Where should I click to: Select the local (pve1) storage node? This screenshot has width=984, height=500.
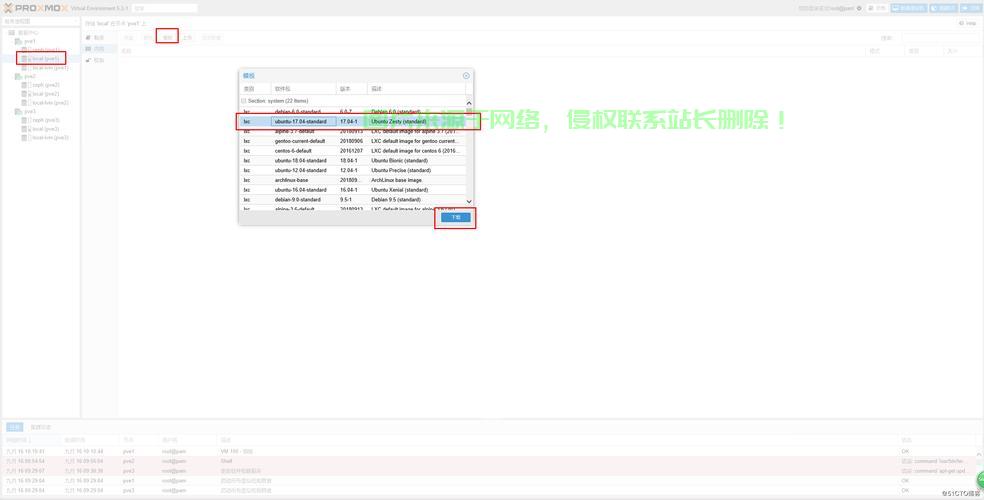(x=45, y=59)
